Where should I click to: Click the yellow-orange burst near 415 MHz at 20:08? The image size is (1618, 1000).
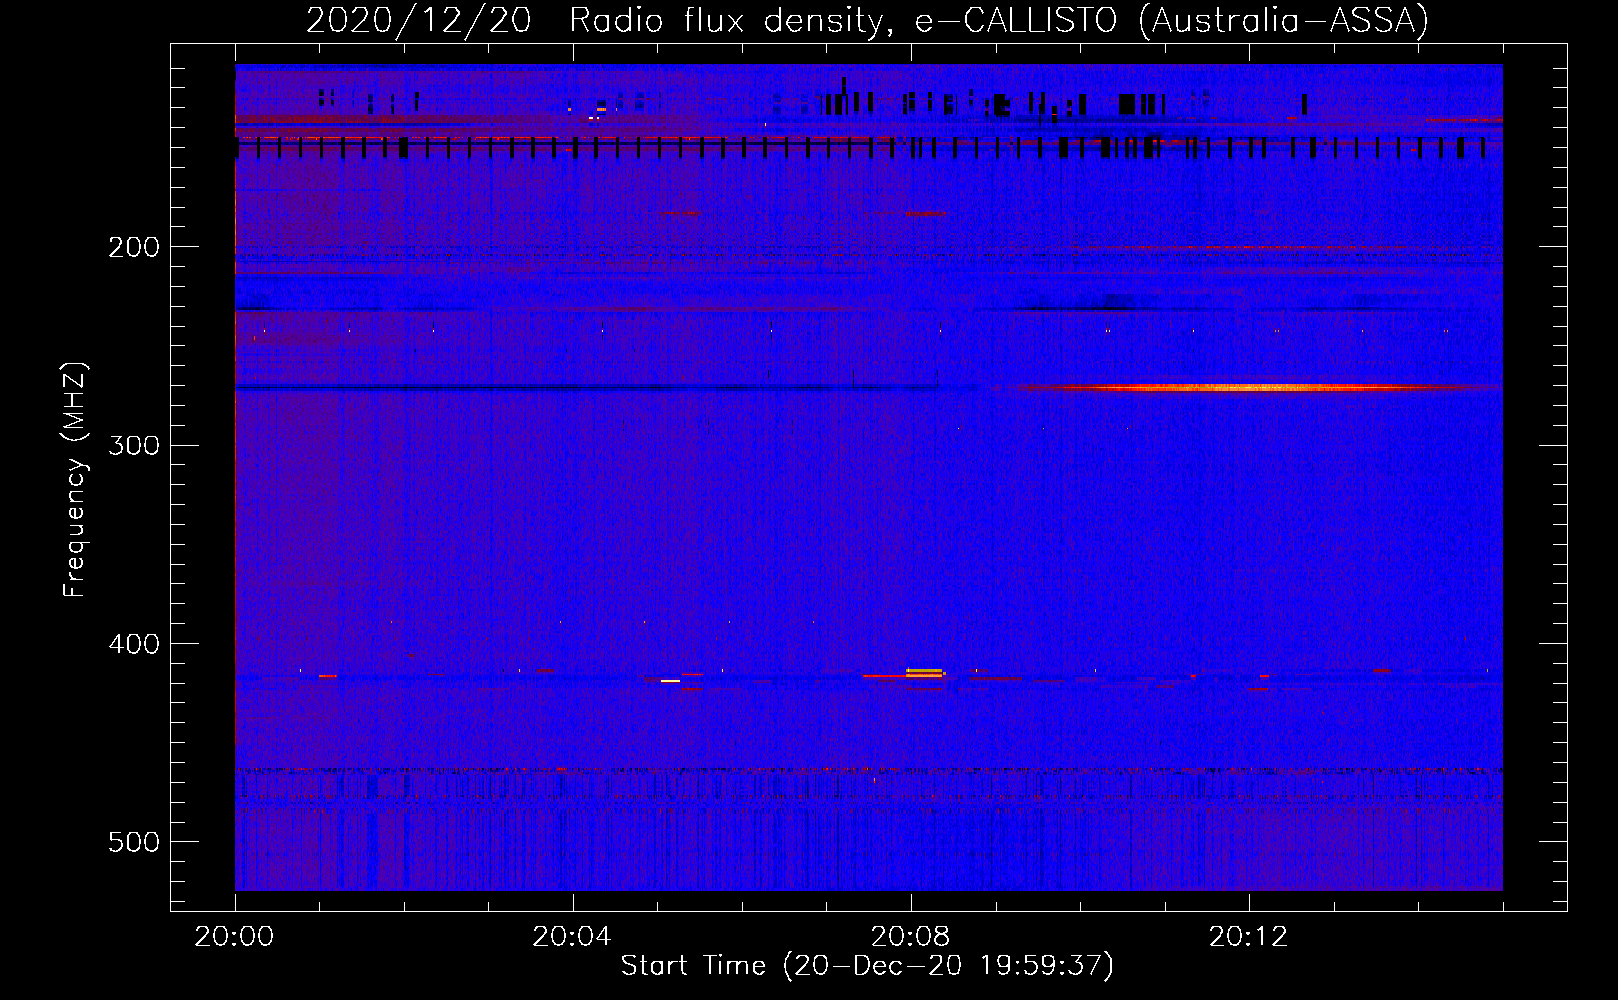(924, 673)
